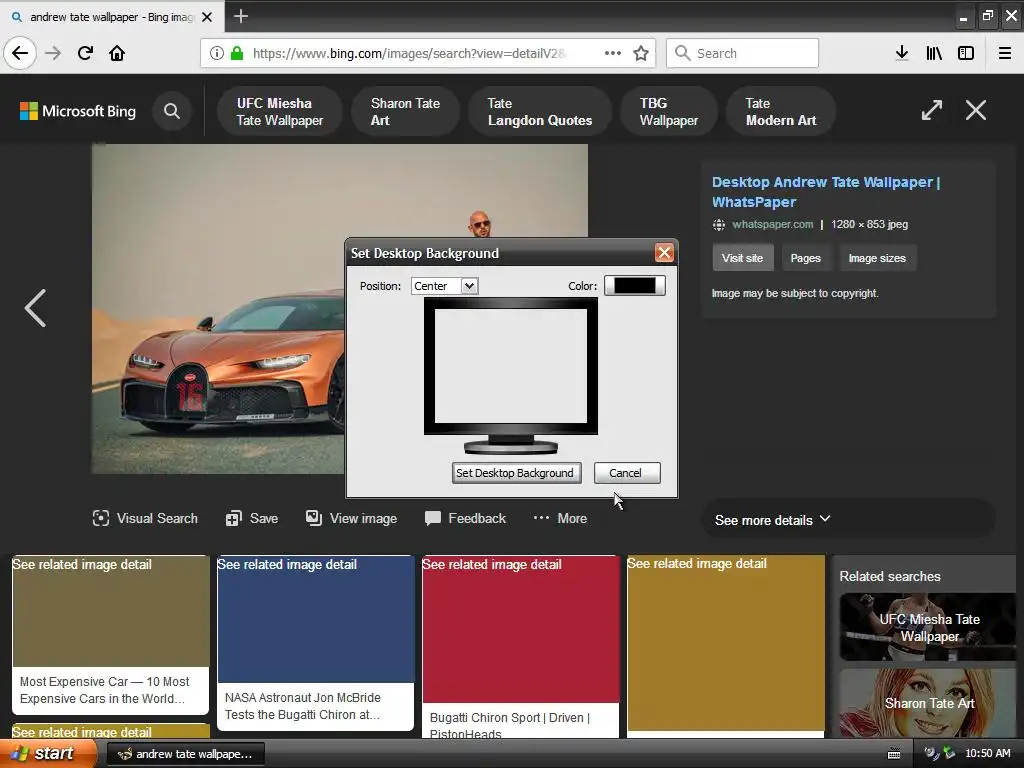The width and height of the screenshot is (1024, 768).
Task: Focus the Firefox Search field
Action: pos(743,53)
